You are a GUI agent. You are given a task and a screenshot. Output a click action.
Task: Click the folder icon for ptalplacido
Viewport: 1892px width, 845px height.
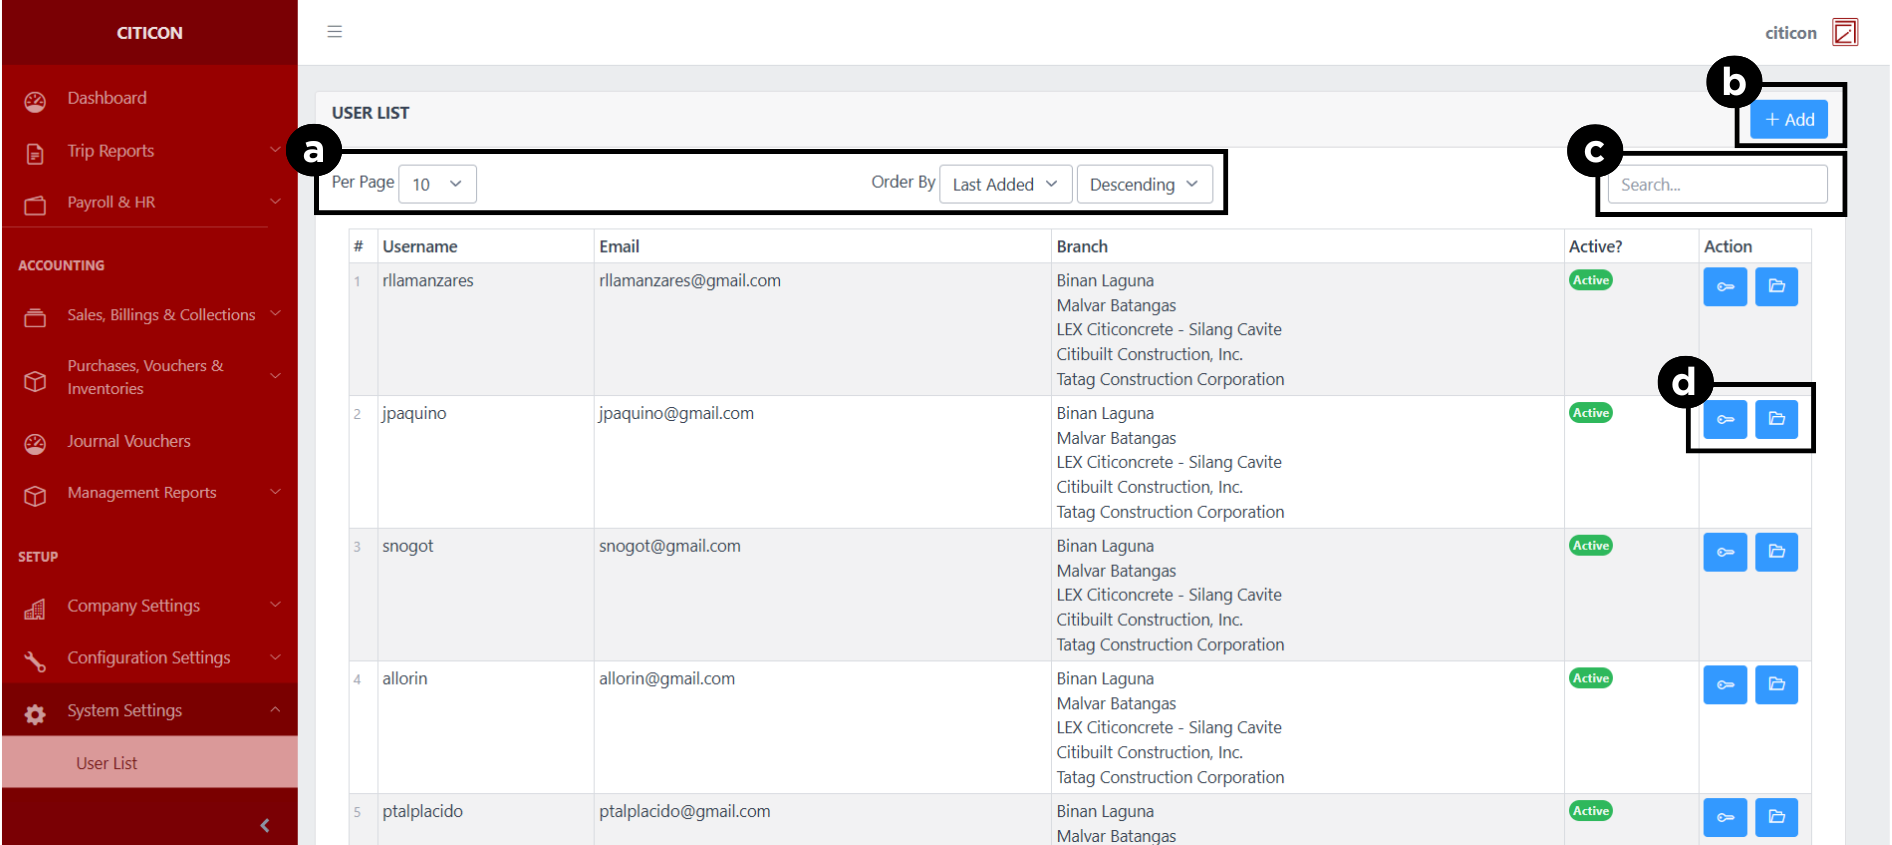pyautogui.click(x=1776, y=817)
